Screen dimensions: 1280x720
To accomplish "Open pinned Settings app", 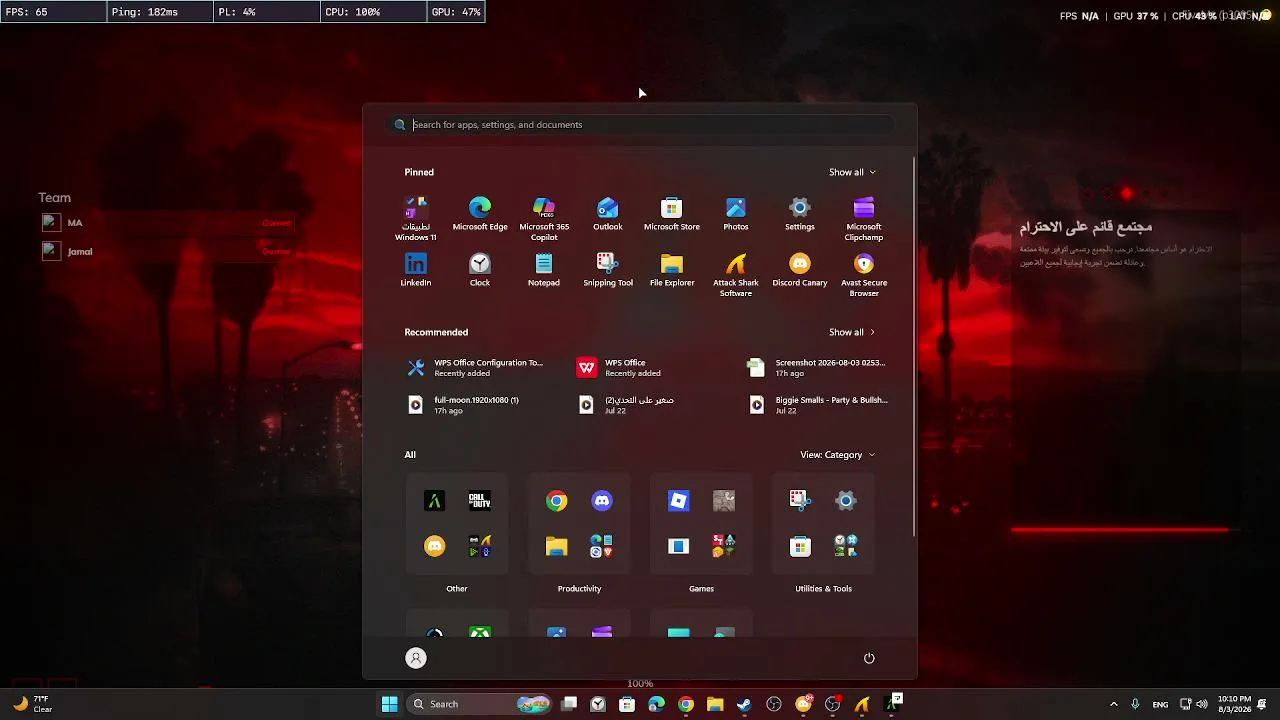I will click(800, 214).
